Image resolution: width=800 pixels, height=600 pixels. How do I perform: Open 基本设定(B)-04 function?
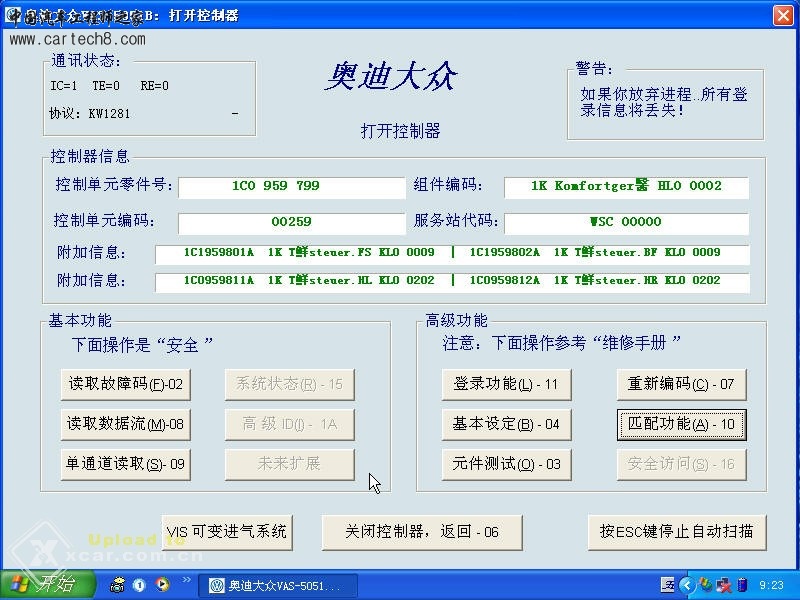pos(506,424)
